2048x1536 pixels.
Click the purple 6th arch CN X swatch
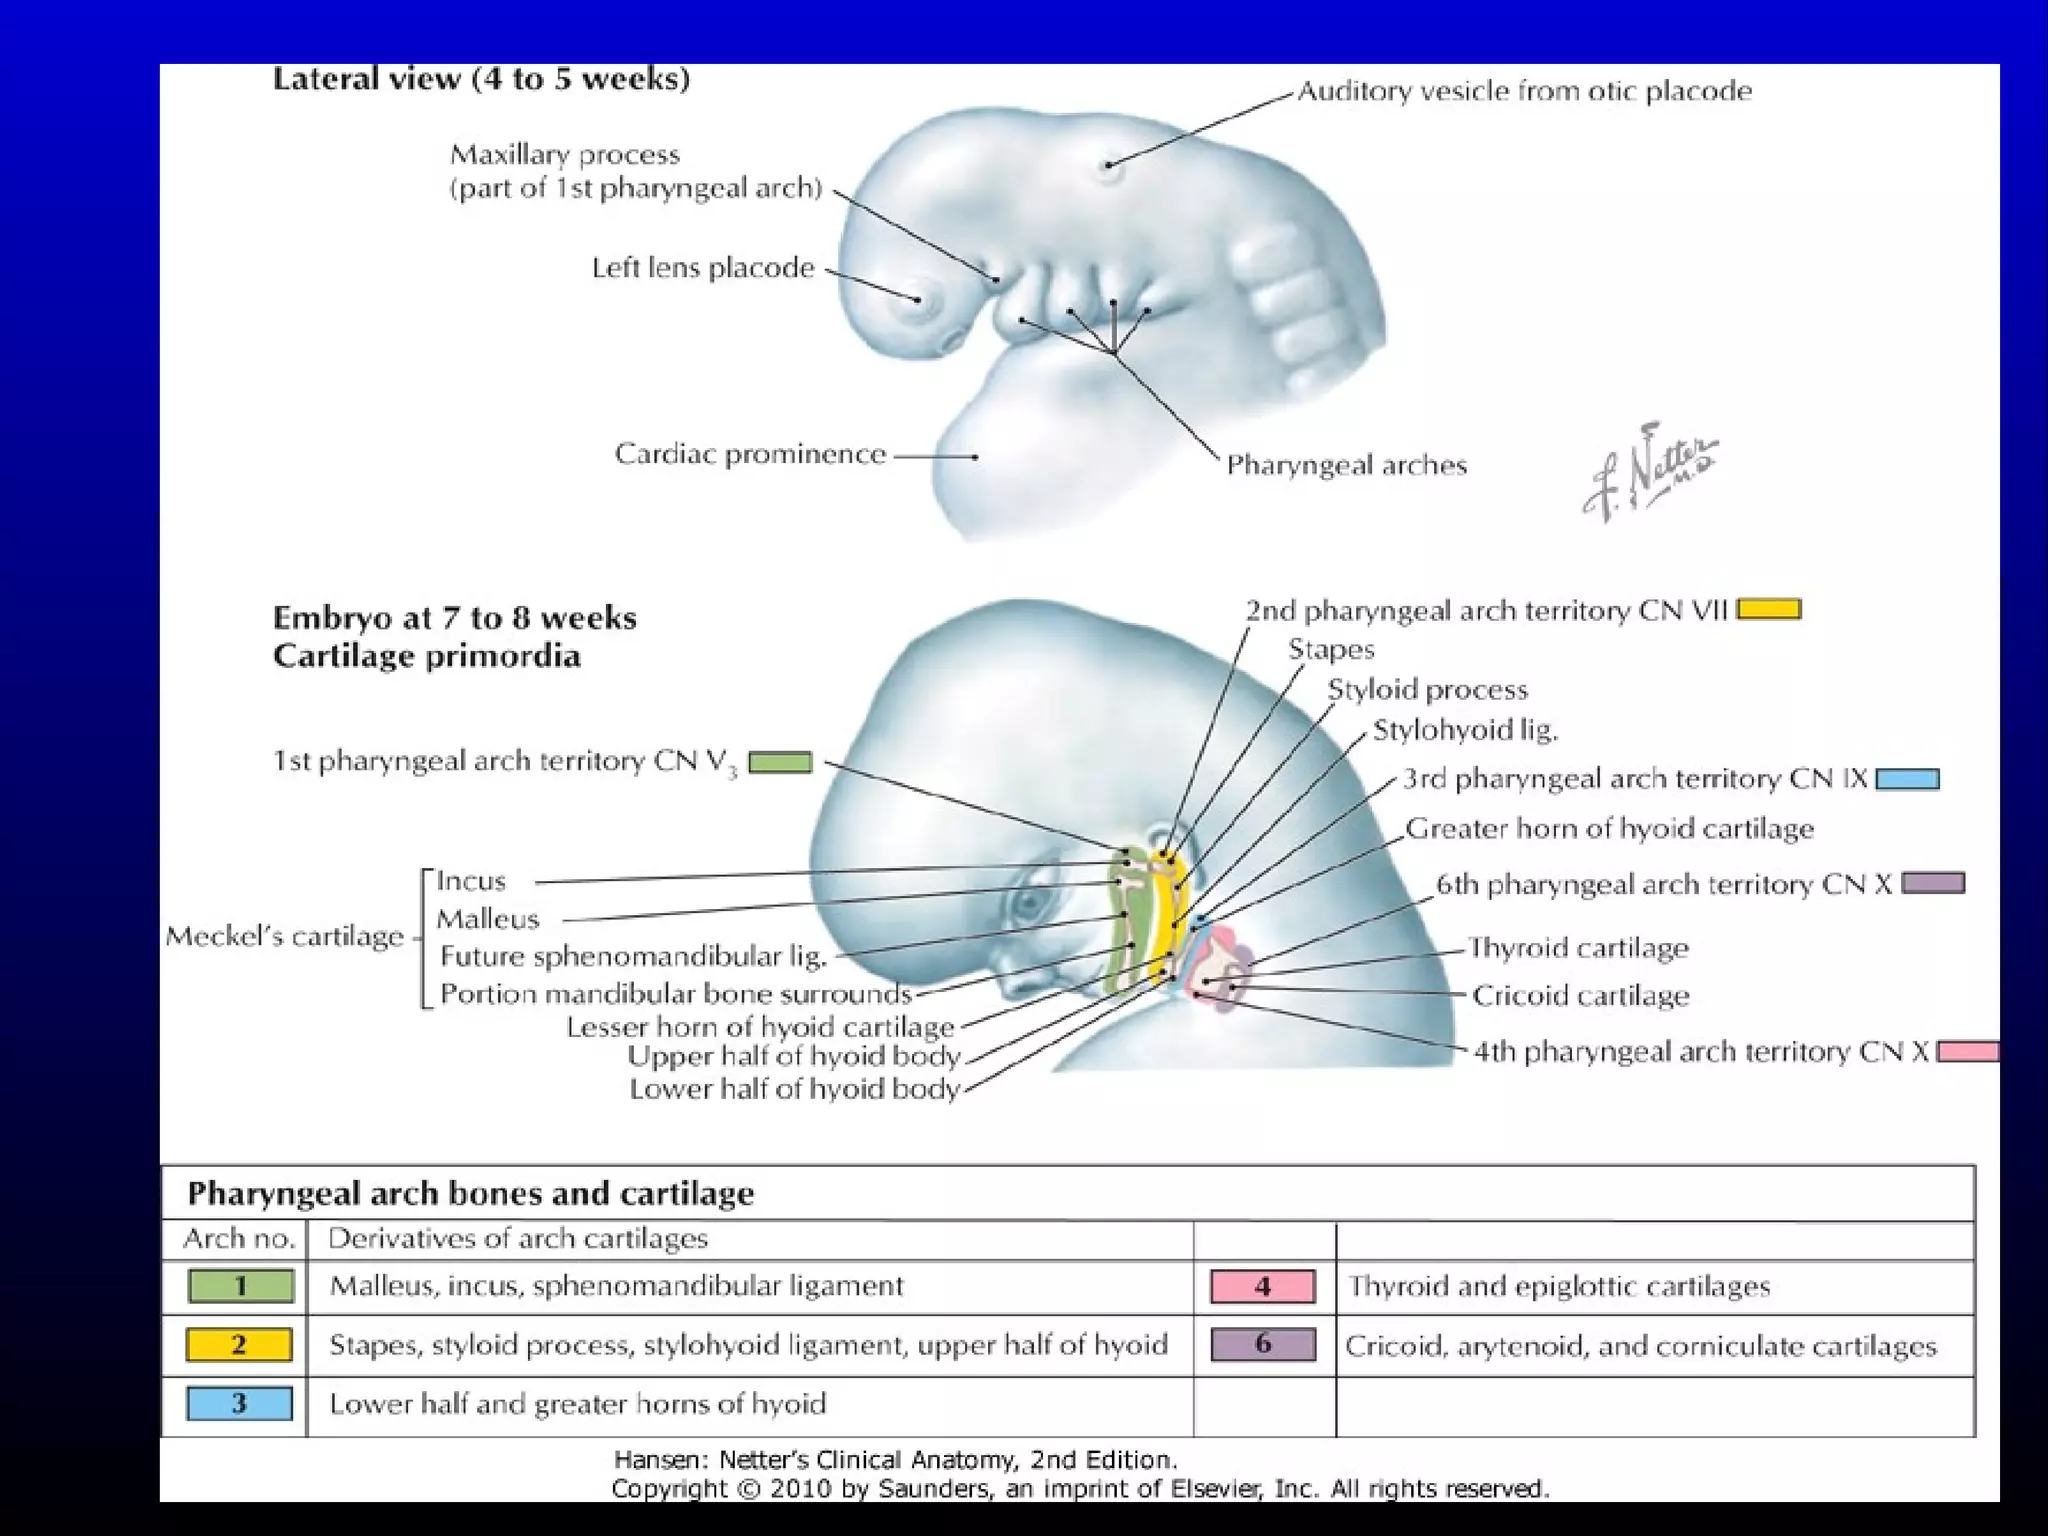pyautogui.click(x=1933, y=884)
